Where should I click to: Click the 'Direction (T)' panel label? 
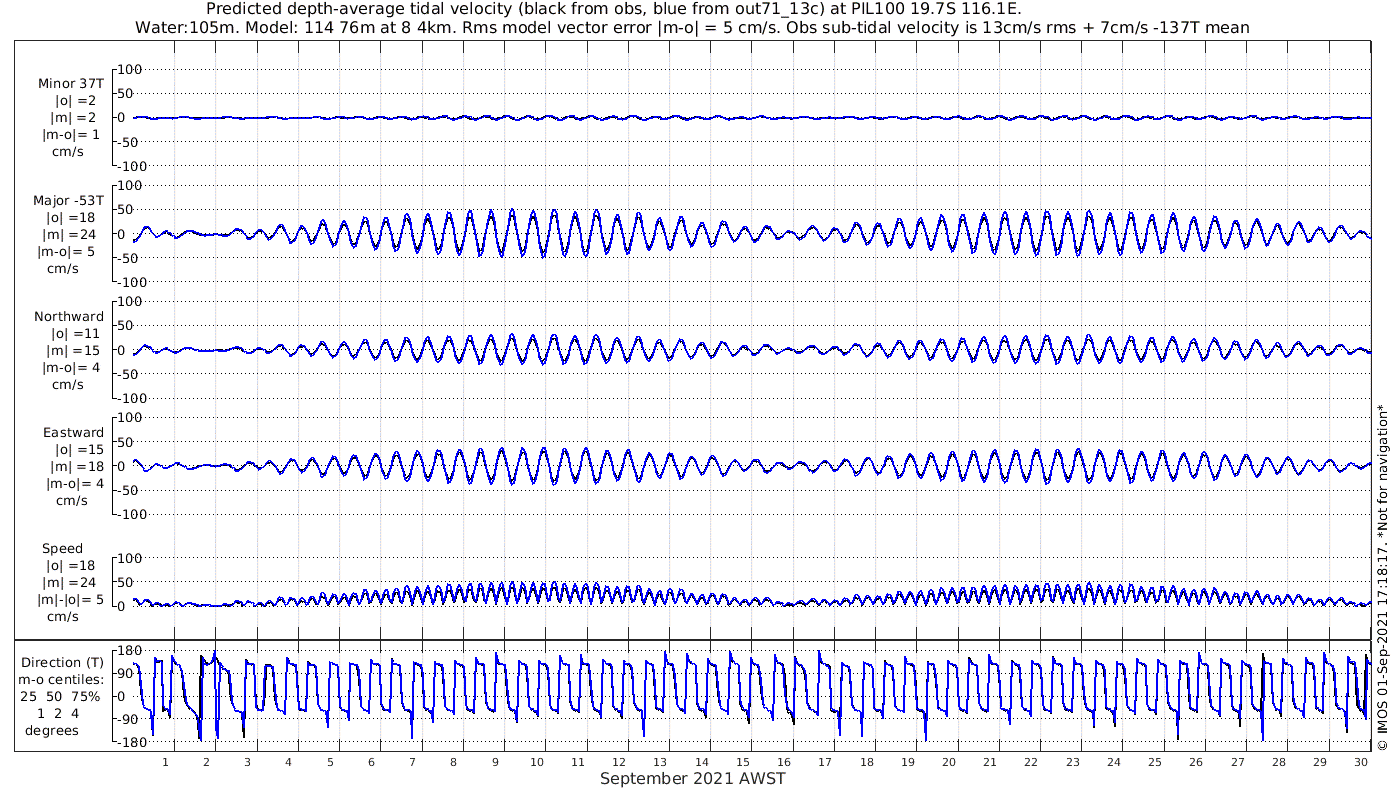[x=65, y=662]
